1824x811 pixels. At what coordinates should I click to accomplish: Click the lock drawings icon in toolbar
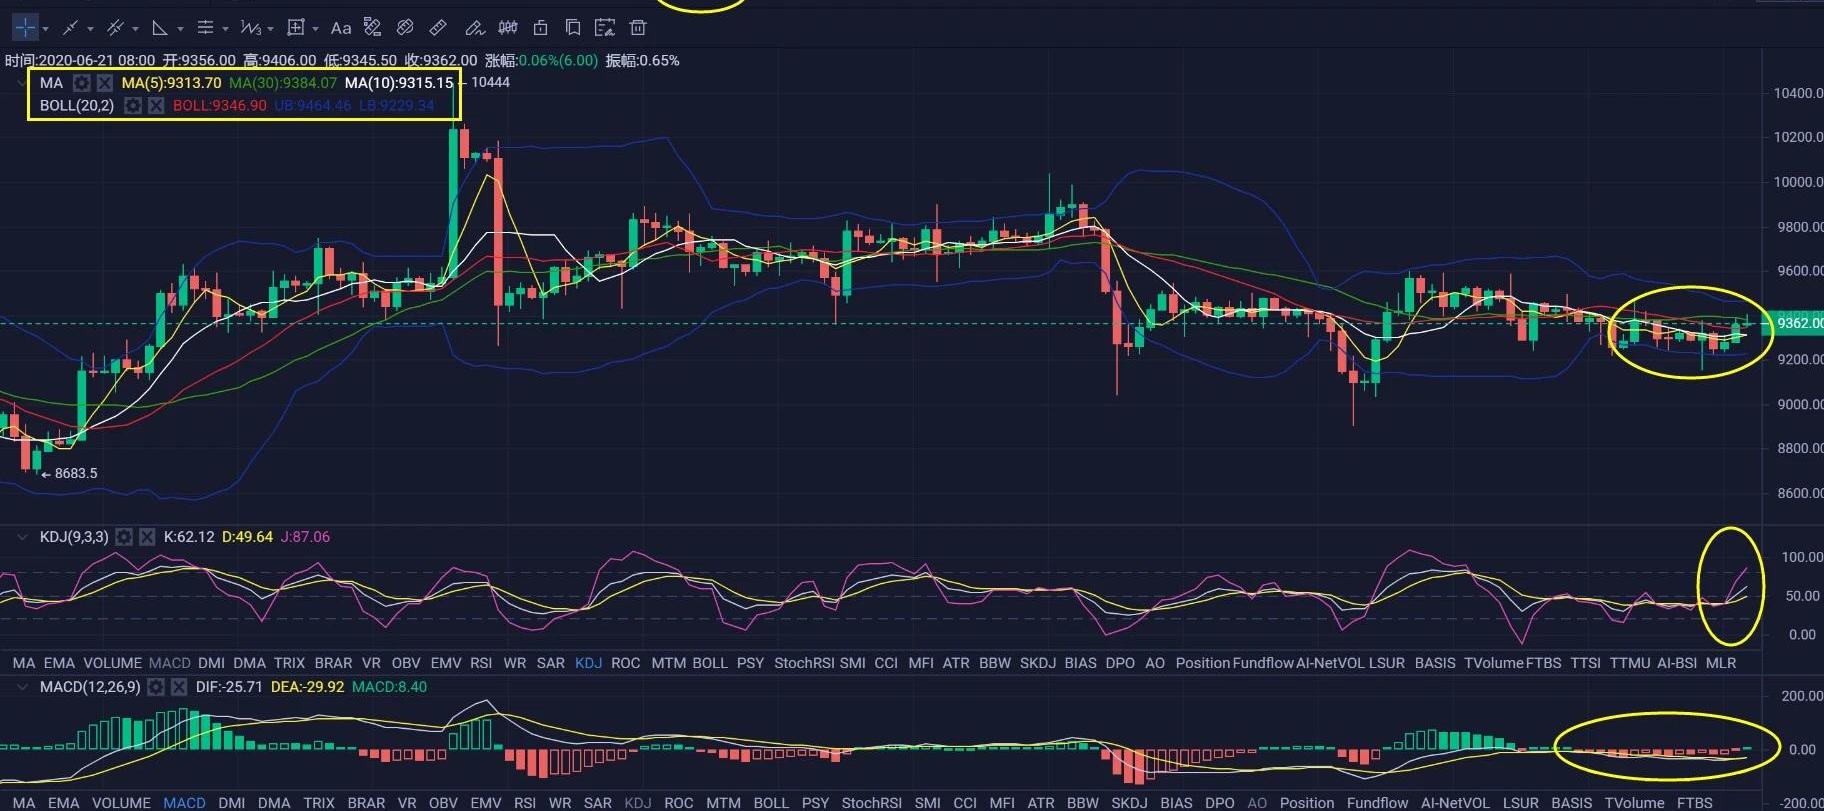pyautogui.click(x=541, y=27)
